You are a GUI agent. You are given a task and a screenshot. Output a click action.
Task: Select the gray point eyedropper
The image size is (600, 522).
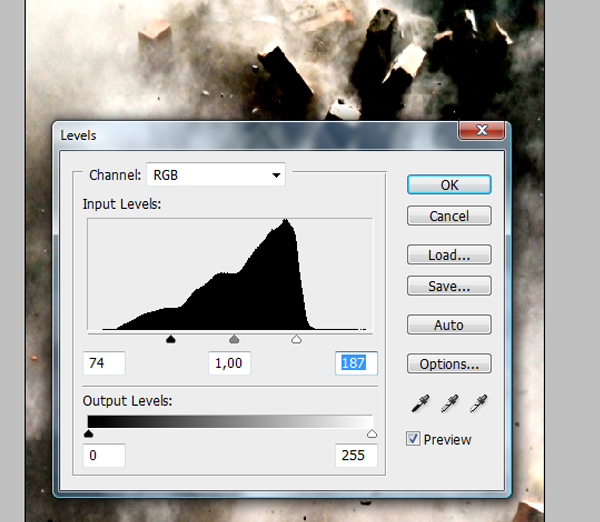[x=450, y=403]
